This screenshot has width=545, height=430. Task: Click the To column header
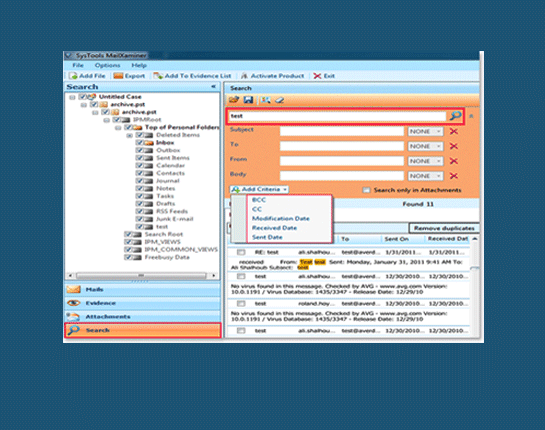click(x=345, y=239)
